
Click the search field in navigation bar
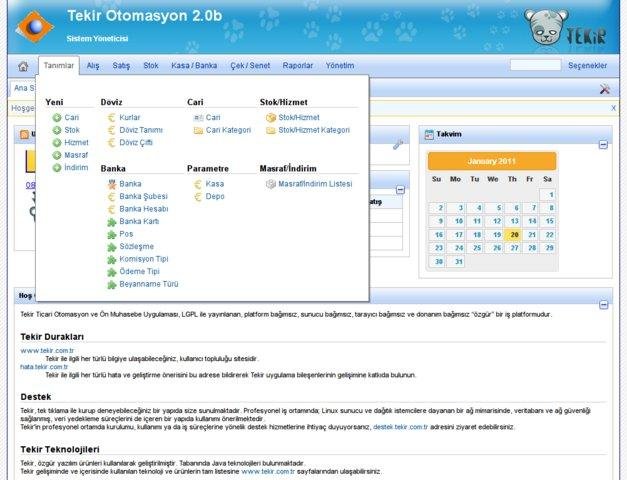pos(535,65)
